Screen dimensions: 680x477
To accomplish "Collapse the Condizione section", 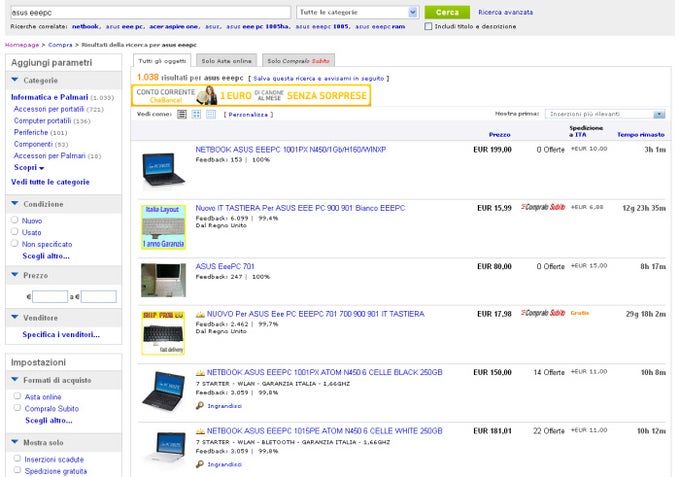I will coord(15,203).
